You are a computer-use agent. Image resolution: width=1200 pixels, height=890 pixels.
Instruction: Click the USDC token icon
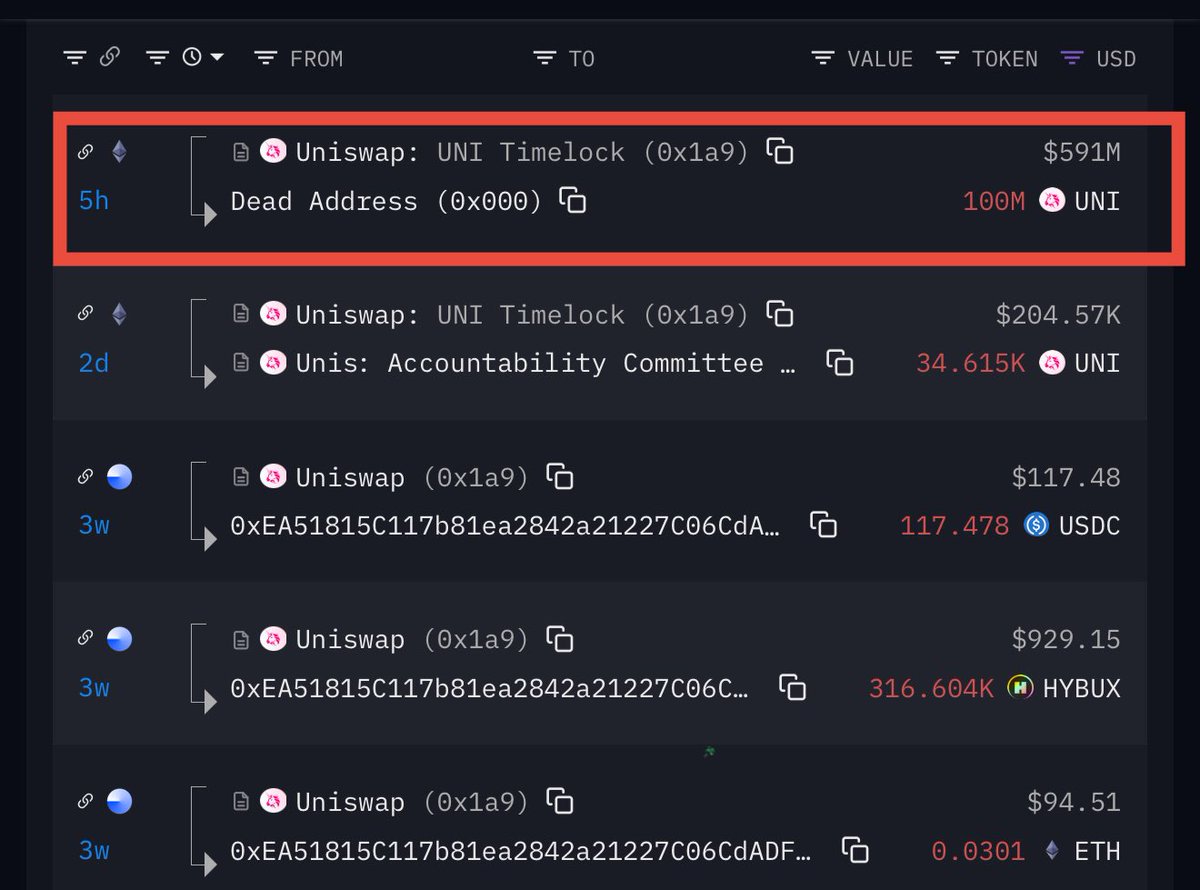tap(1037, 524)
